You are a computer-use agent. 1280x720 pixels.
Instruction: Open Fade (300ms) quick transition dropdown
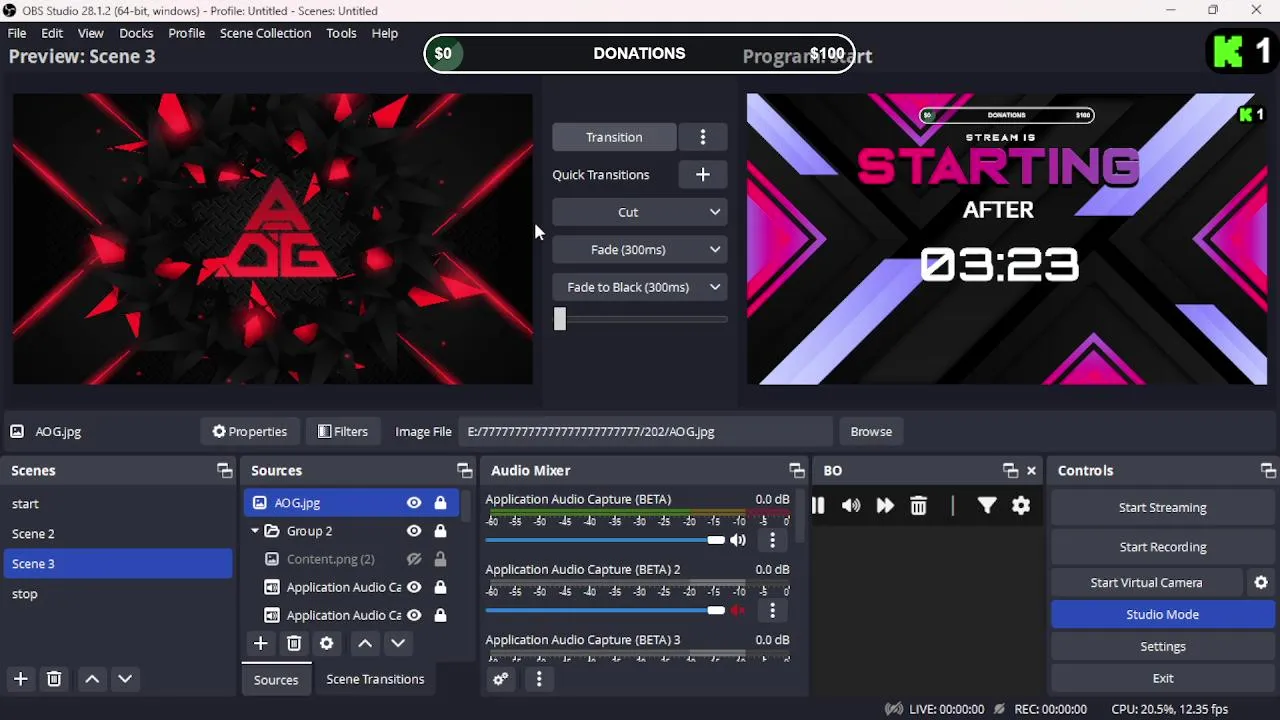click(x=640, y=249)
